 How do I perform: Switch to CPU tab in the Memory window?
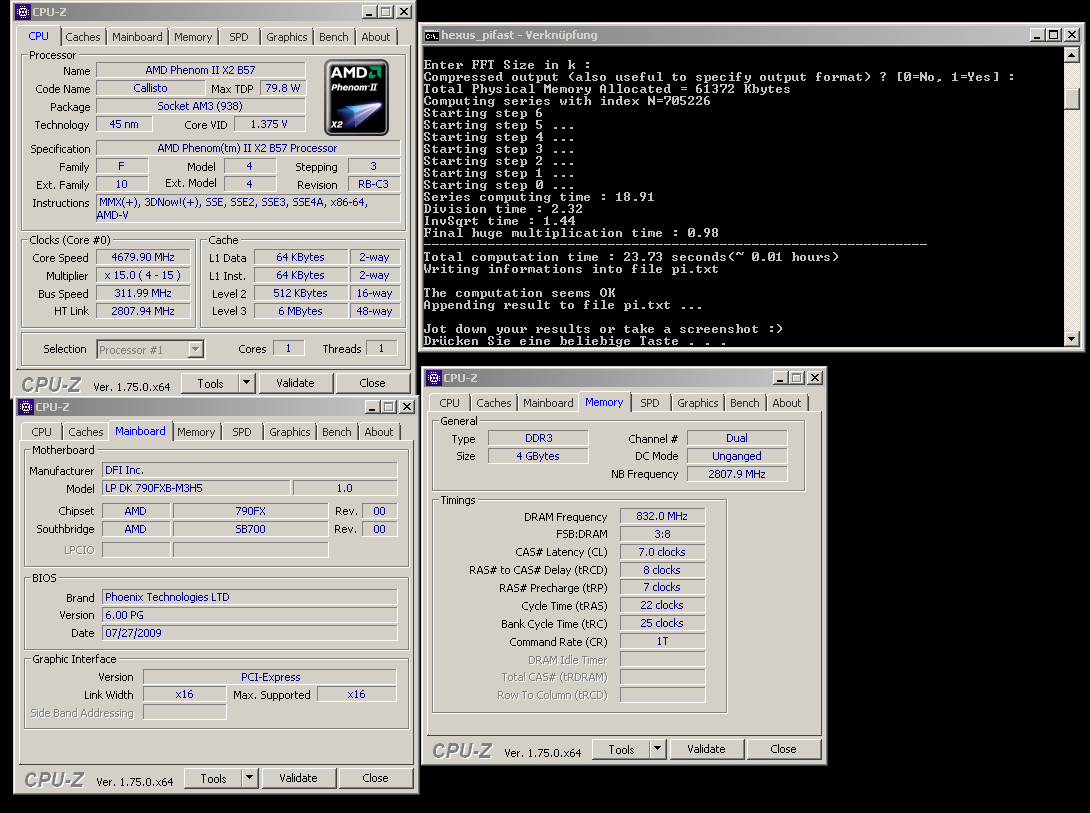pos(449,402)
